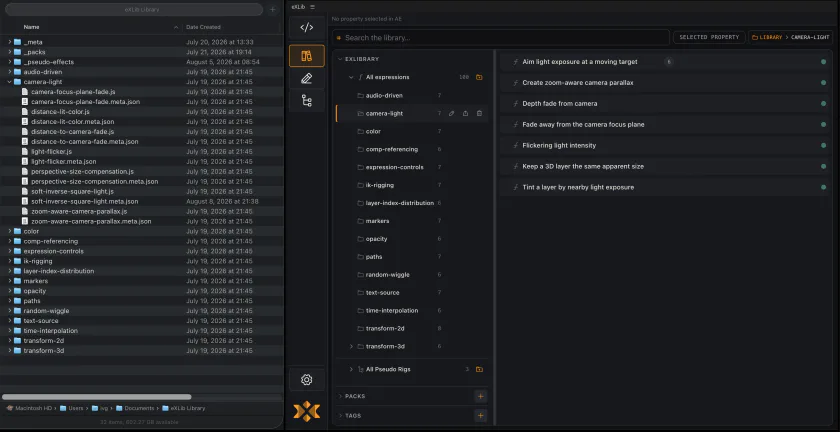Click the LIBRARY breadcrumb link
The image size is (840, 432).
pyautogui.click(x=770, y=38)
